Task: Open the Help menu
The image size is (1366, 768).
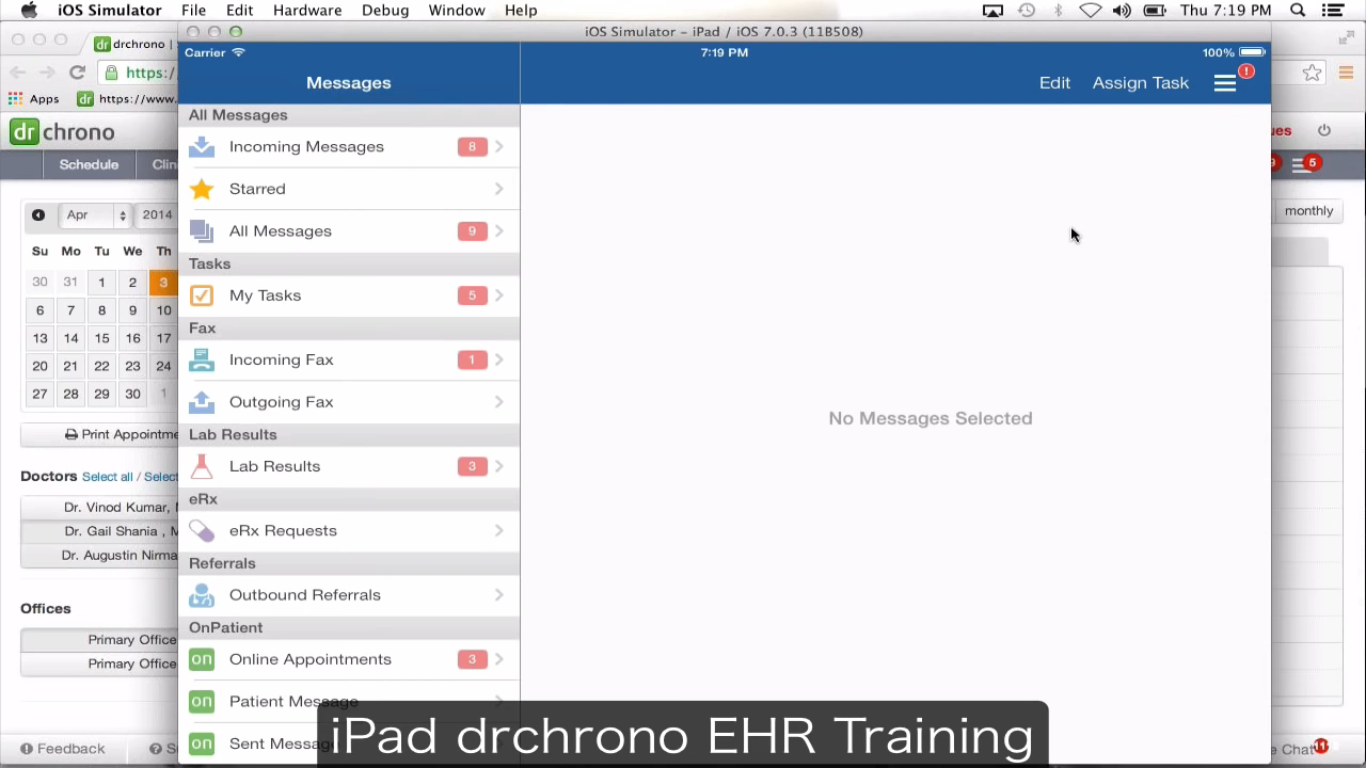Action: point(521,10)
